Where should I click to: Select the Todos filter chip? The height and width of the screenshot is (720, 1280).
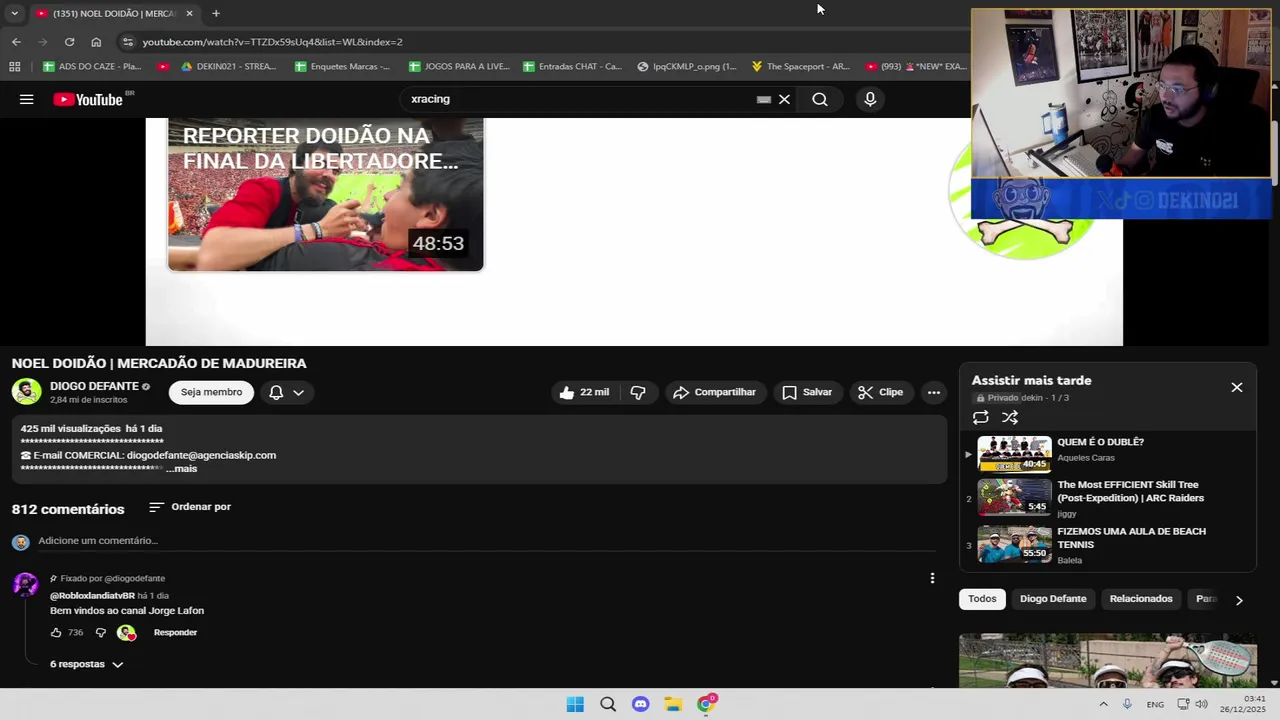982,599
